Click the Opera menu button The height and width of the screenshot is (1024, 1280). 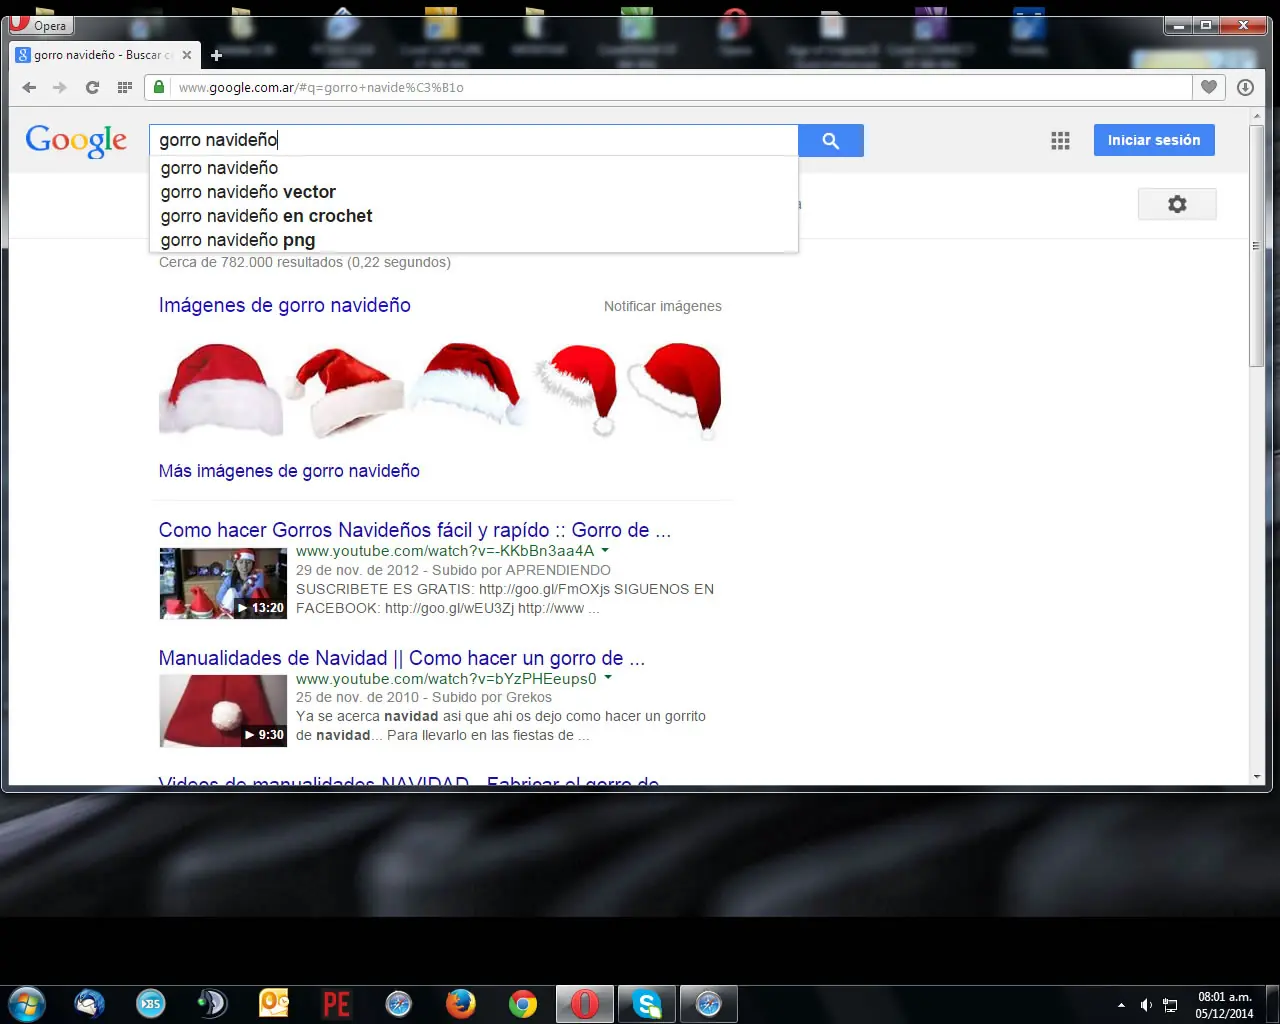click(x=41, y=25)
